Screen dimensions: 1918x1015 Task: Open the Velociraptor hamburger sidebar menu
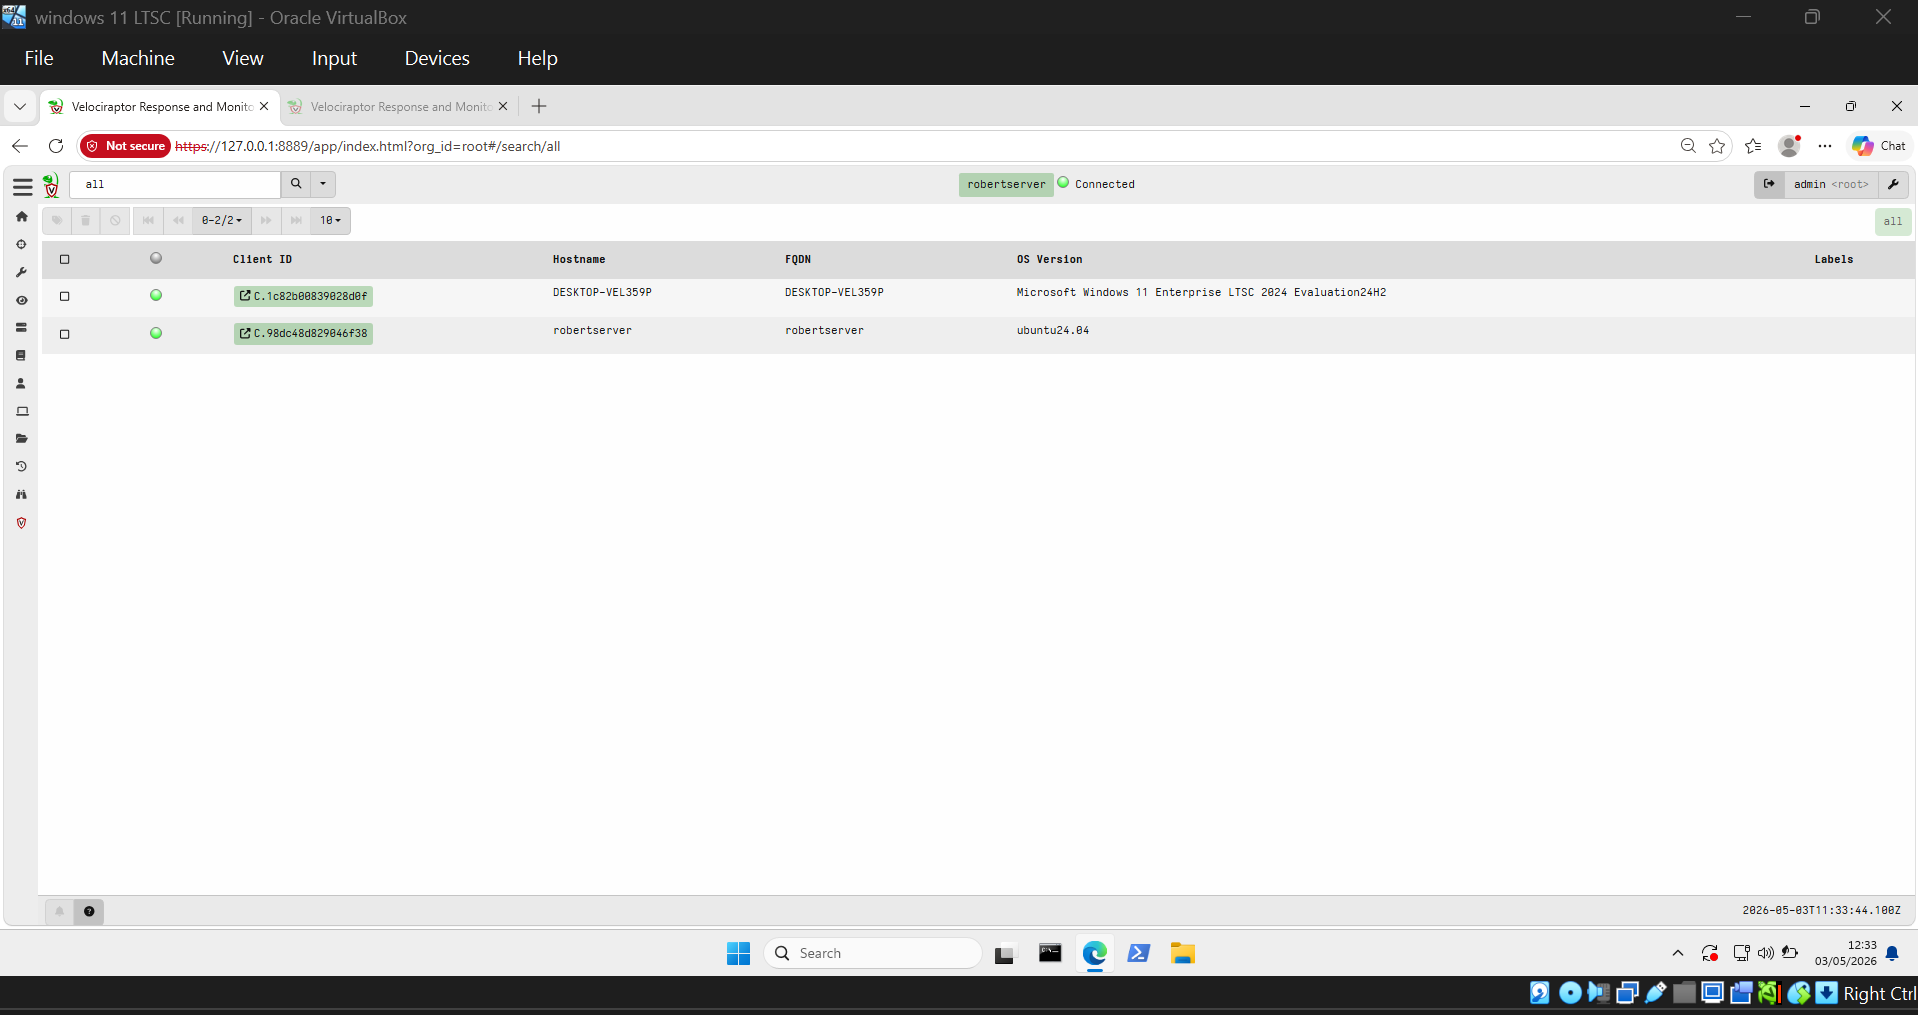pyautogui.click(x=22, y=186)
